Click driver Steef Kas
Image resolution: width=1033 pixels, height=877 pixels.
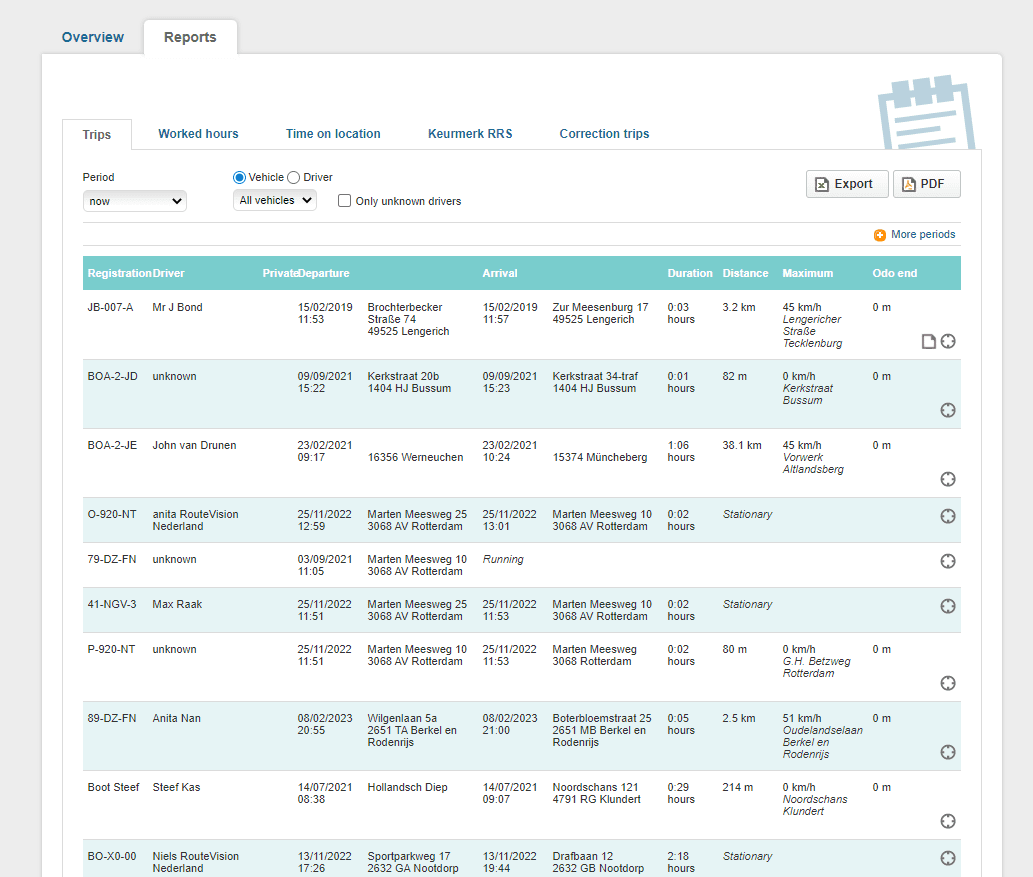click(177, 787)
